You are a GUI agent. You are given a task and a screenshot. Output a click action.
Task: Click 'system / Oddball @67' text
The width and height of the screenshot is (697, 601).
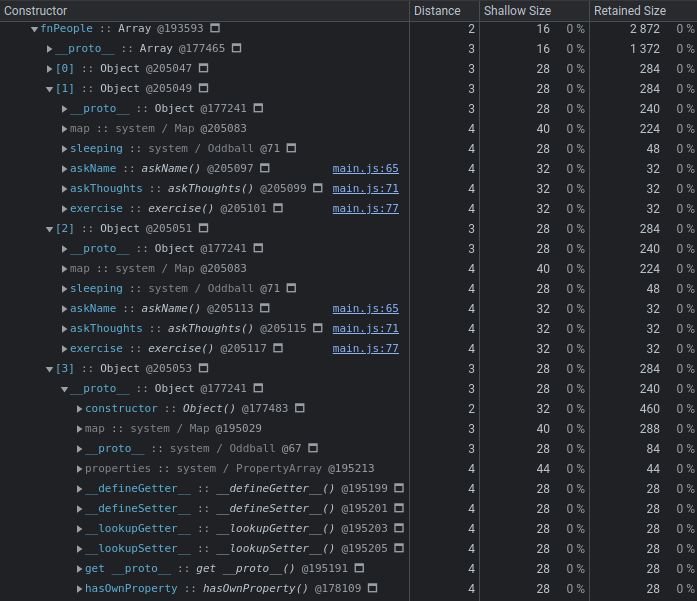click(x=236, y=449)
